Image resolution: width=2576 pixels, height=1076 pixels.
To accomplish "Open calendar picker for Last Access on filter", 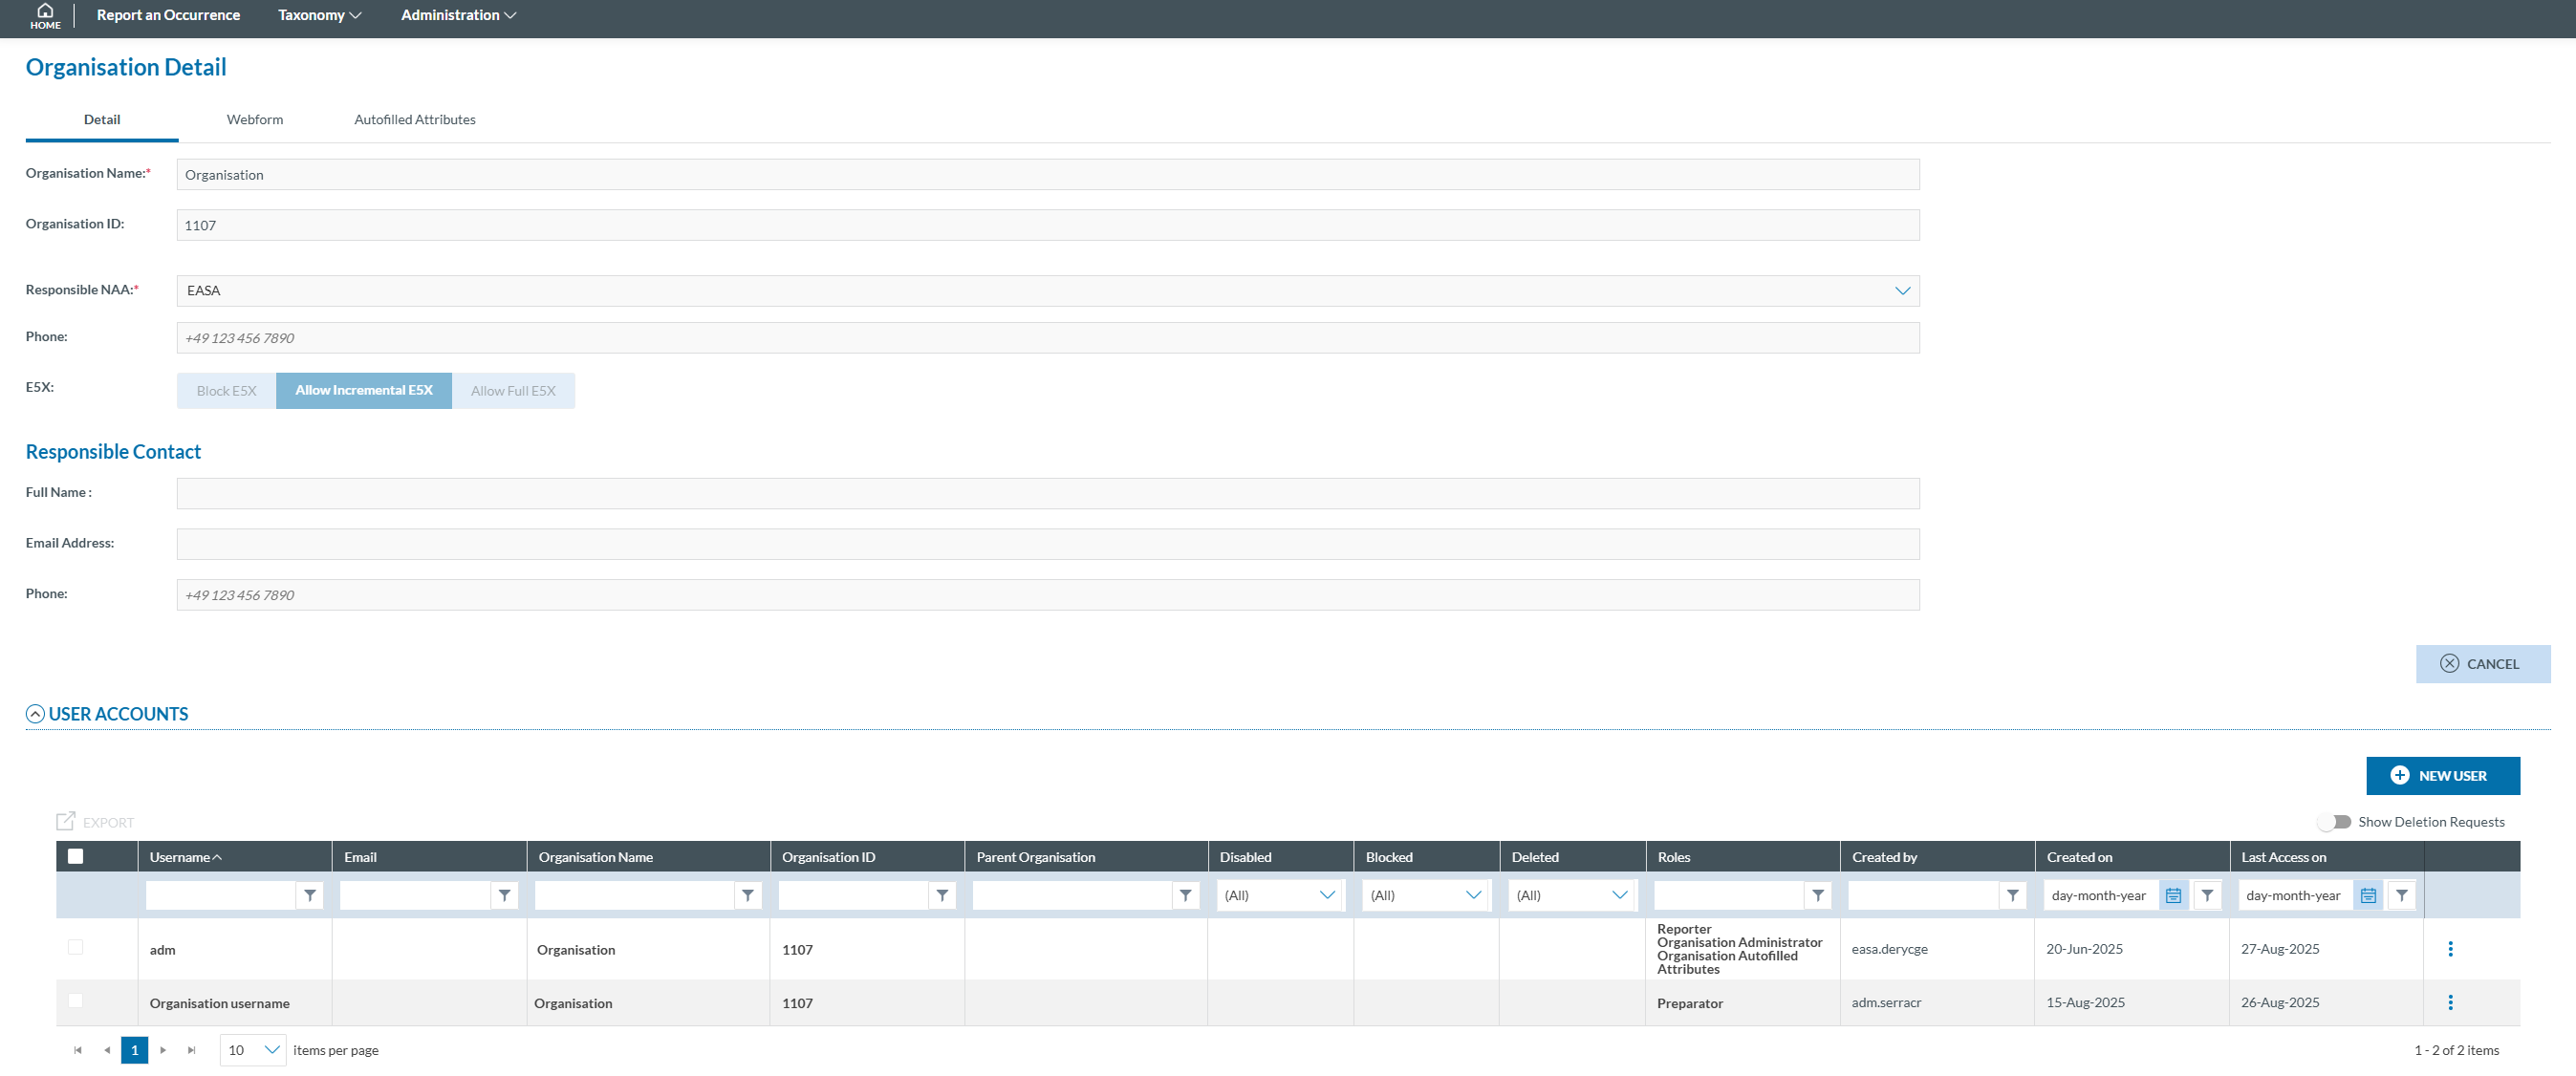I will 2367,895.
